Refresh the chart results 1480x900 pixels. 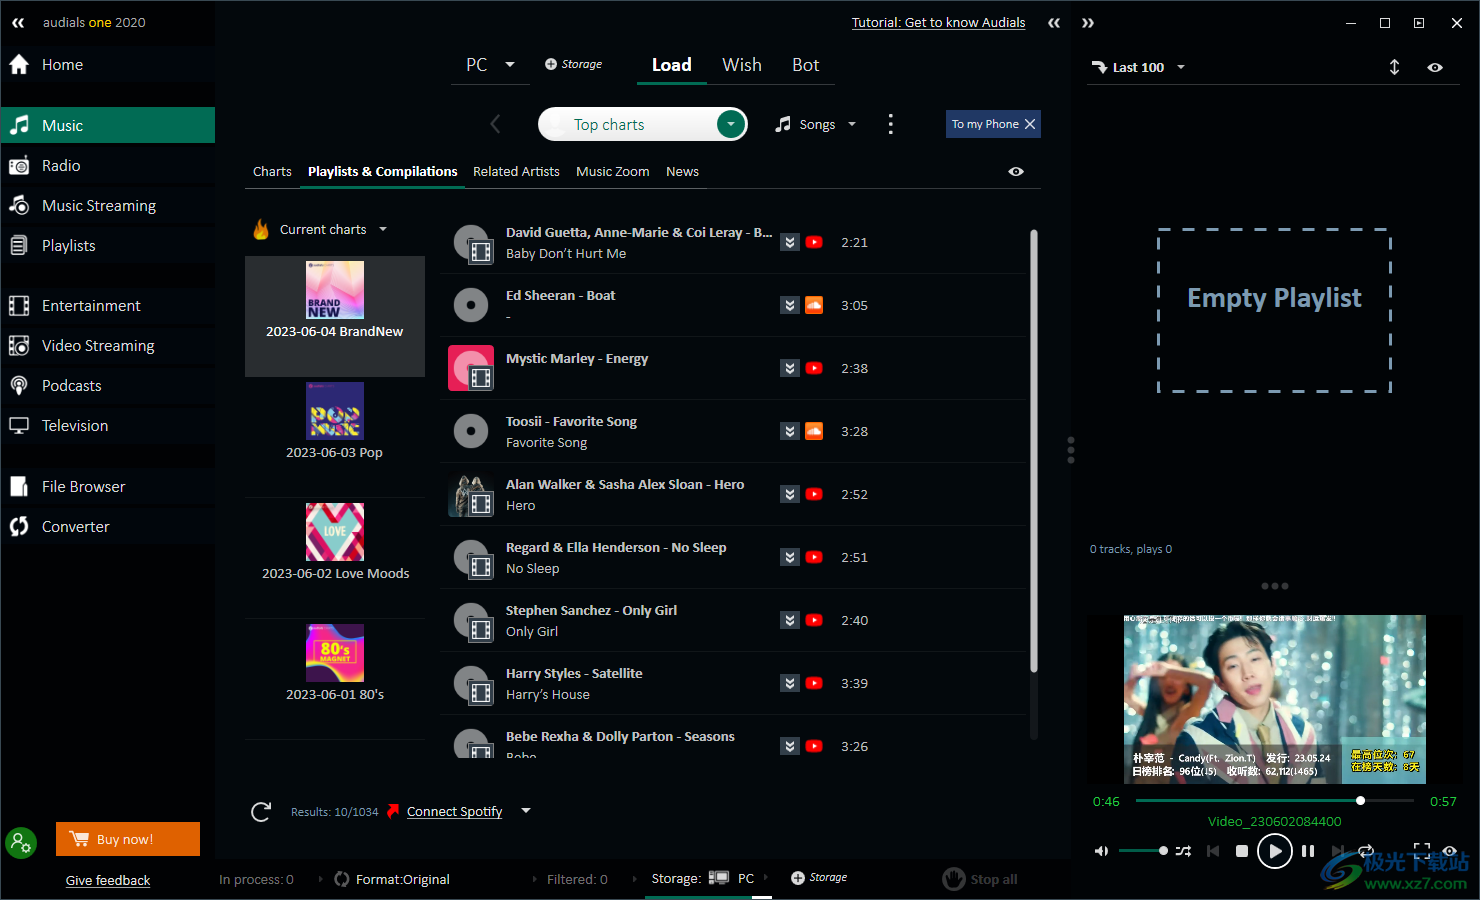(261, 812)
